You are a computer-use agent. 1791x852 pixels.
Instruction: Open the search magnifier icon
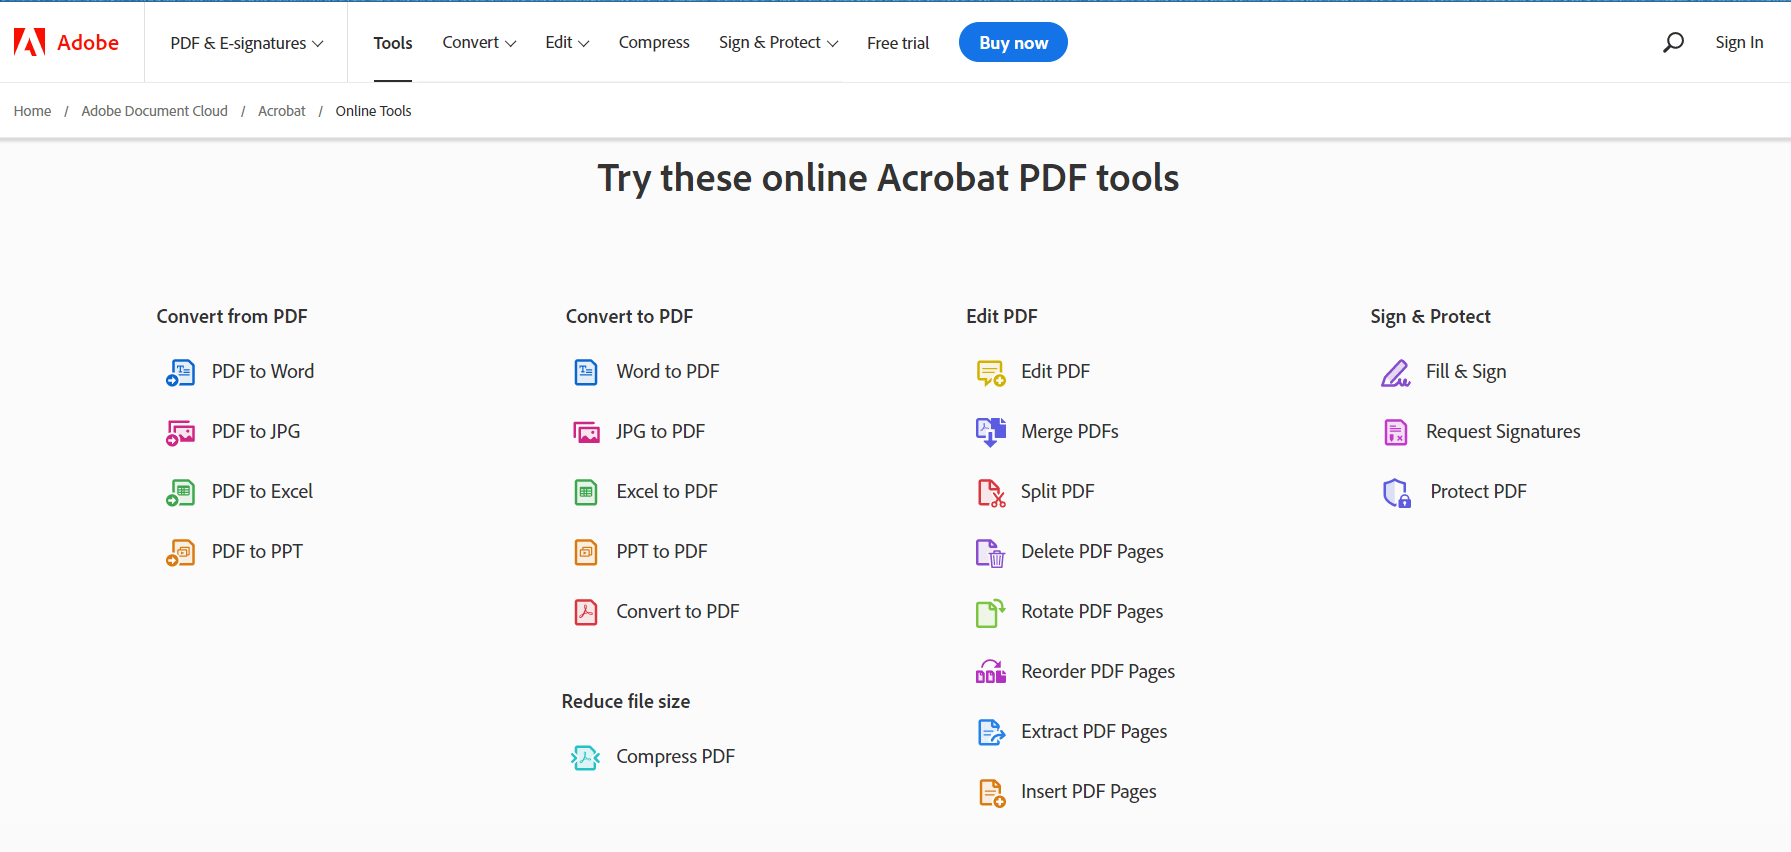tap(1673, 42)
